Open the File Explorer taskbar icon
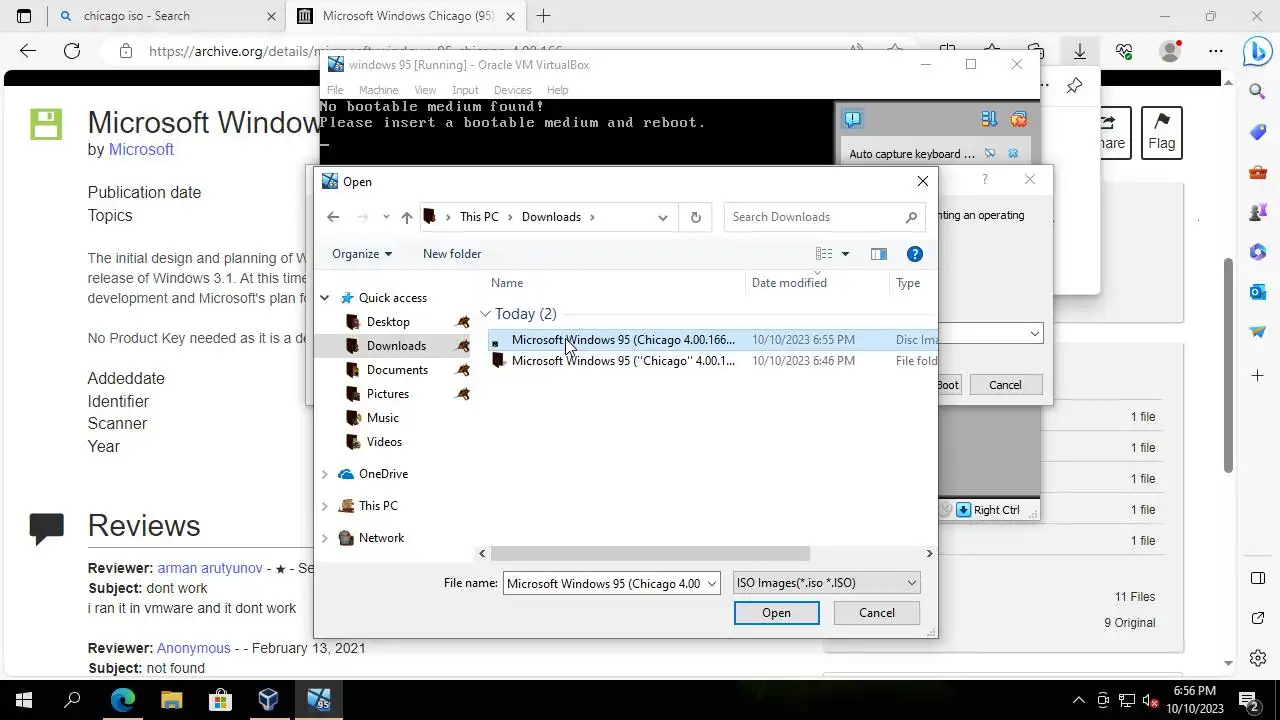Screen dimensions: 1280x720 pos(171,700)
